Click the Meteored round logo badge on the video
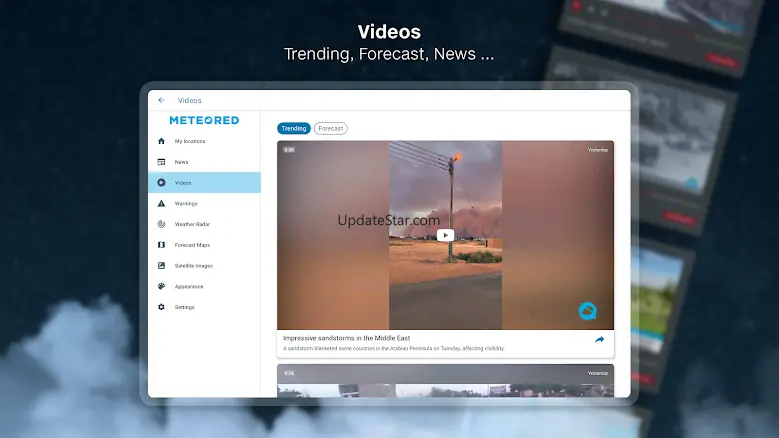This screenshot has width=779, height=438. [587, 311]
